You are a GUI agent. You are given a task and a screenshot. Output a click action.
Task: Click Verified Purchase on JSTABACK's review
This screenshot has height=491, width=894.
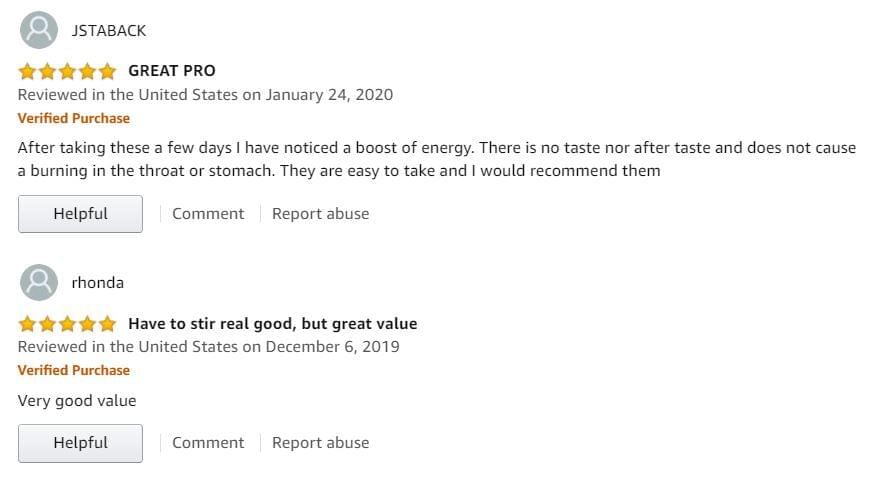pyautogui.click(x=74, y=118)
